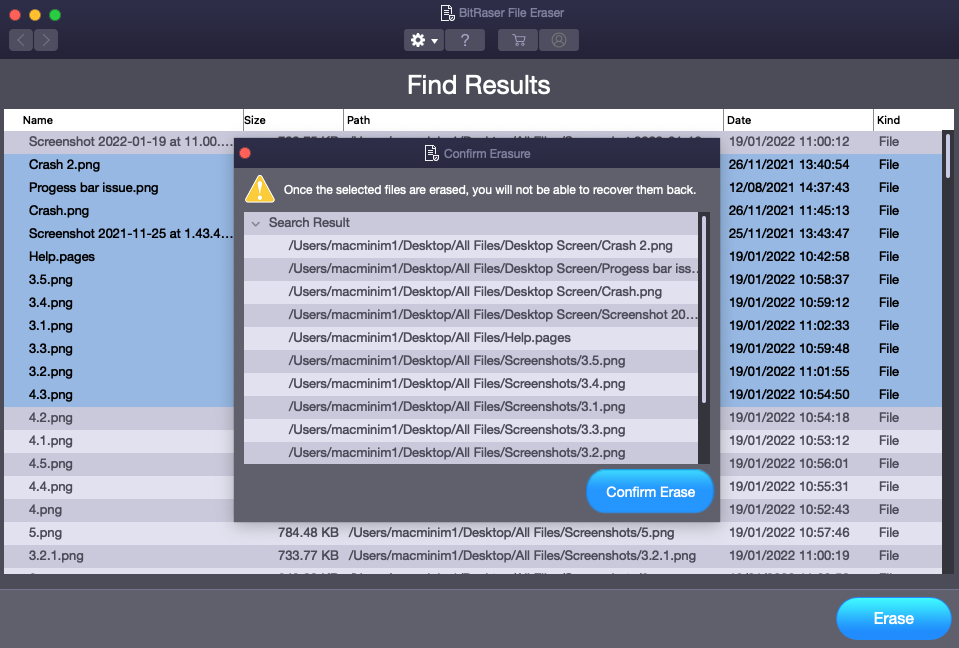Select 4.5.png in the Name column
The height and width of the screenshot is (648, 959).
coord(51,464)
